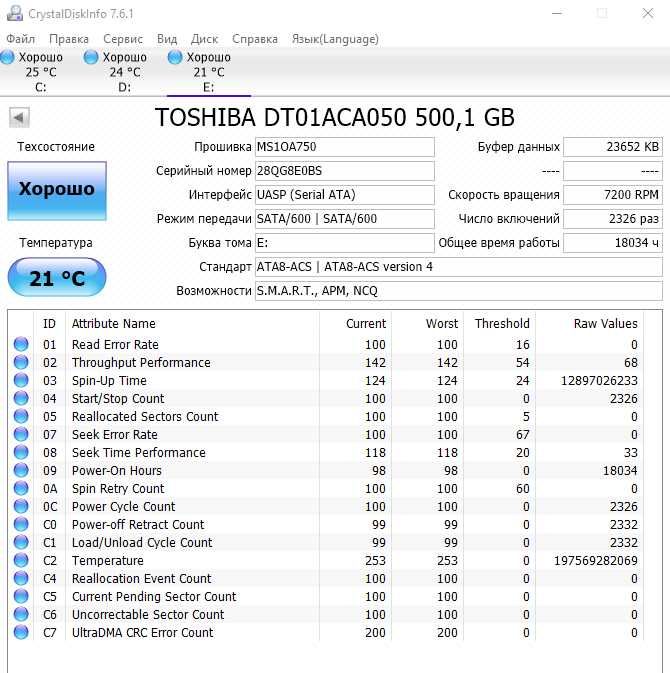This screenshot has width=670, height=673.
Task: Click status orb for Reallocation Event Count
Action: tap(21, 579)
